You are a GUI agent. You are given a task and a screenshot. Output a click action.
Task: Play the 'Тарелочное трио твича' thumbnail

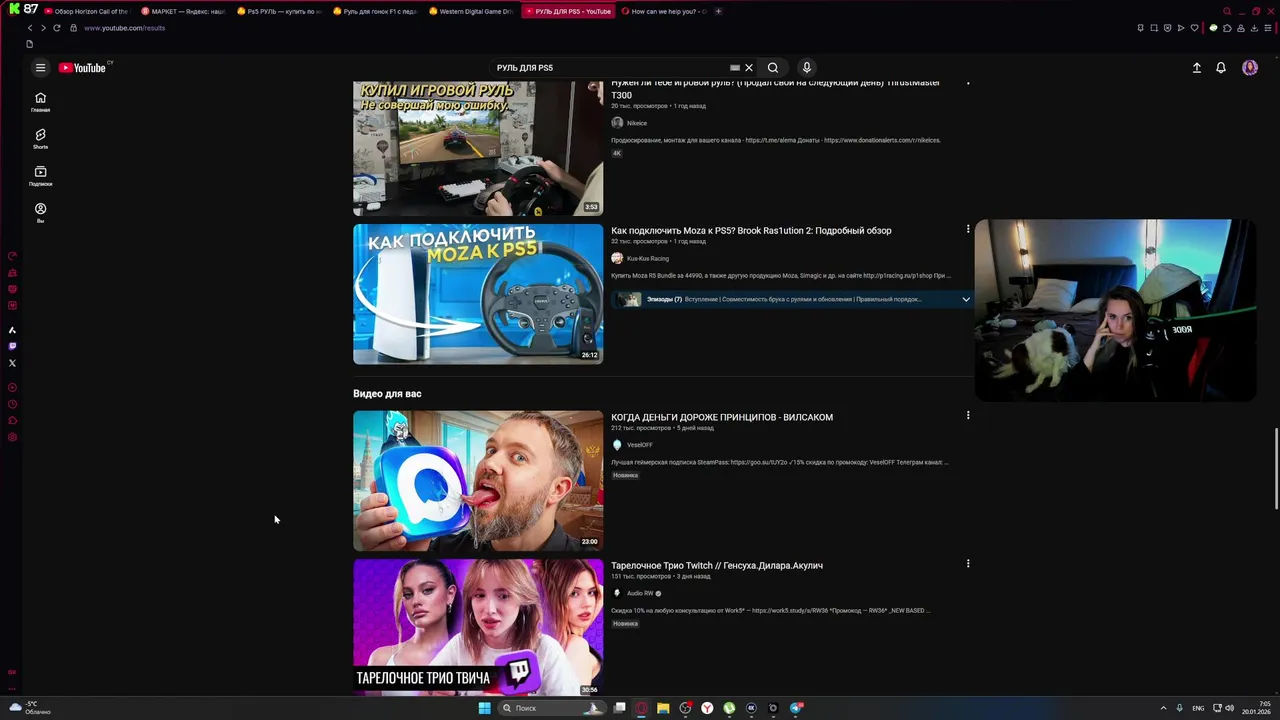[478, 627]
